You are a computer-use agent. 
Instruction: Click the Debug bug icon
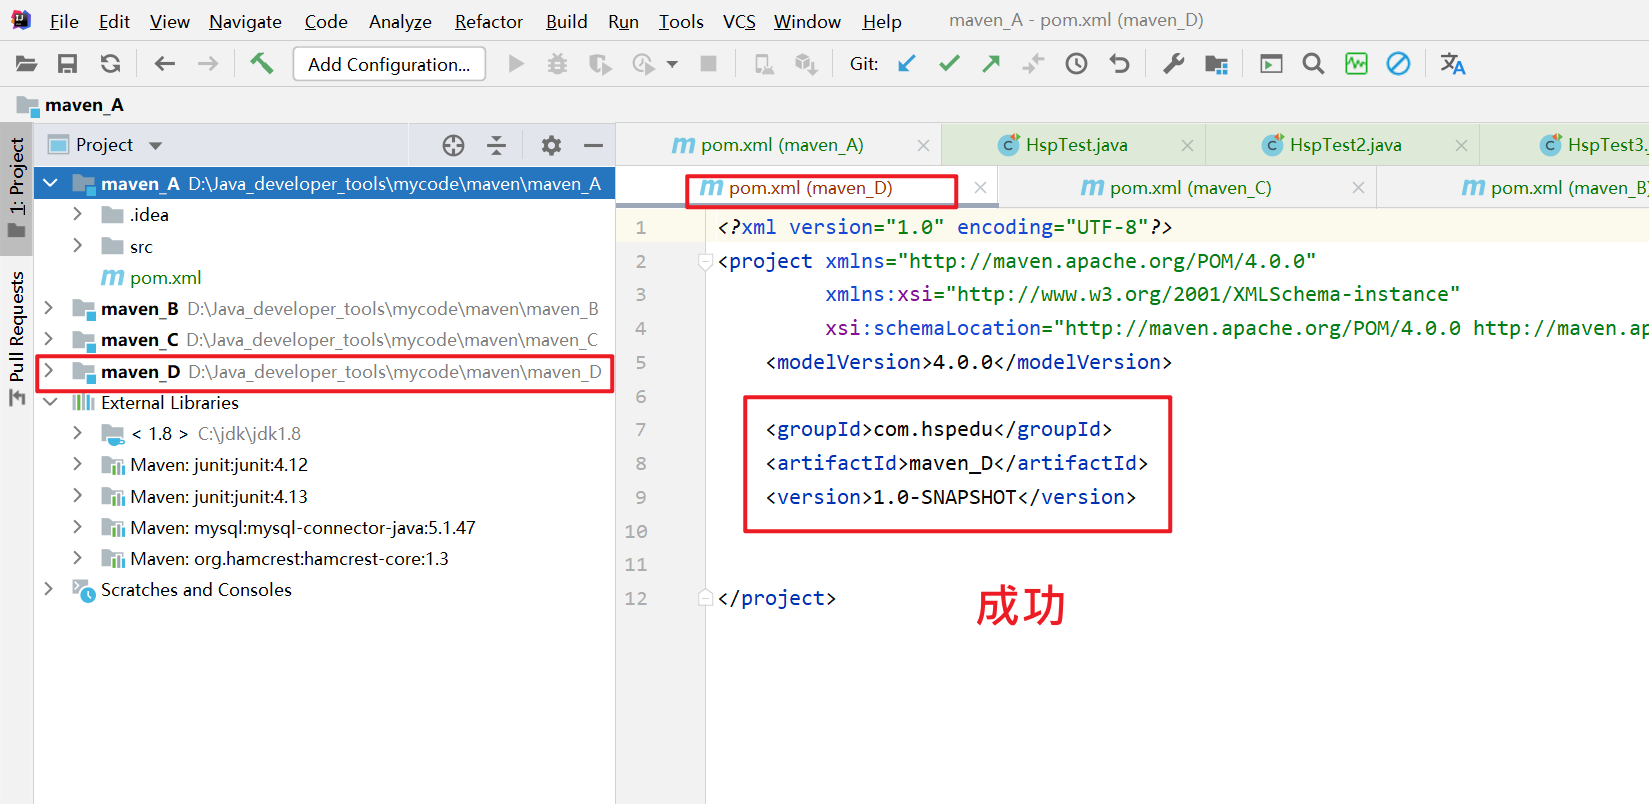[x=557, y=64]
